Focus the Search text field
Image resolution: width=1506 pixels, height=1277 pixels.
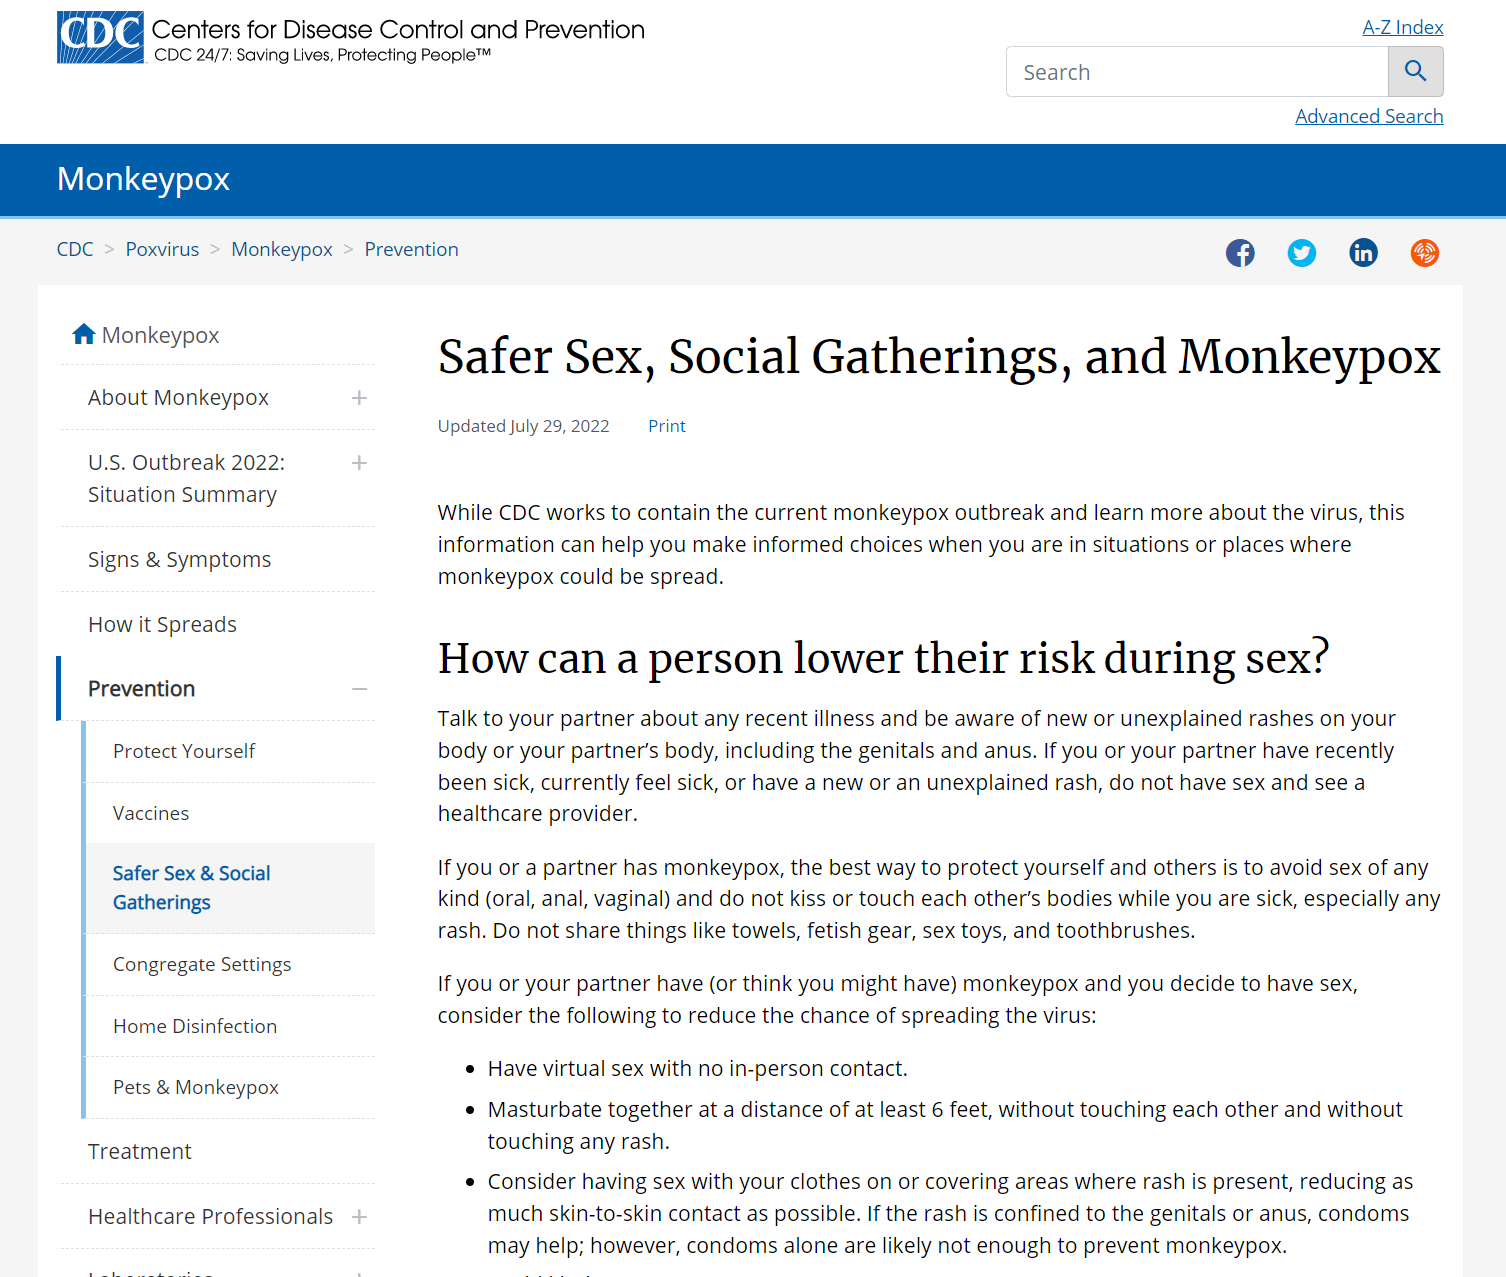pos(1197,72)
